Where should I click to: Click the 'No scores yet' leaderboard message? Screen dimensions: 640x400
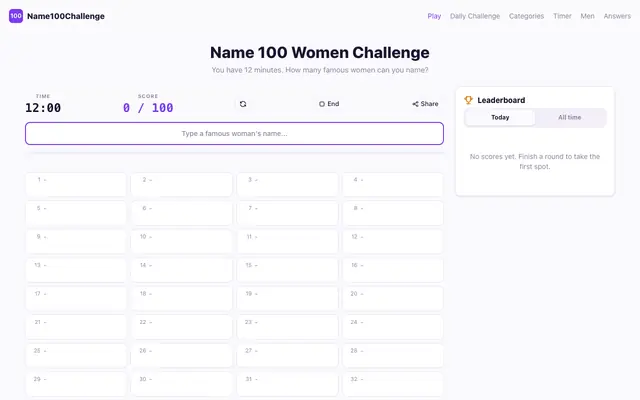[x=535, y=161]
